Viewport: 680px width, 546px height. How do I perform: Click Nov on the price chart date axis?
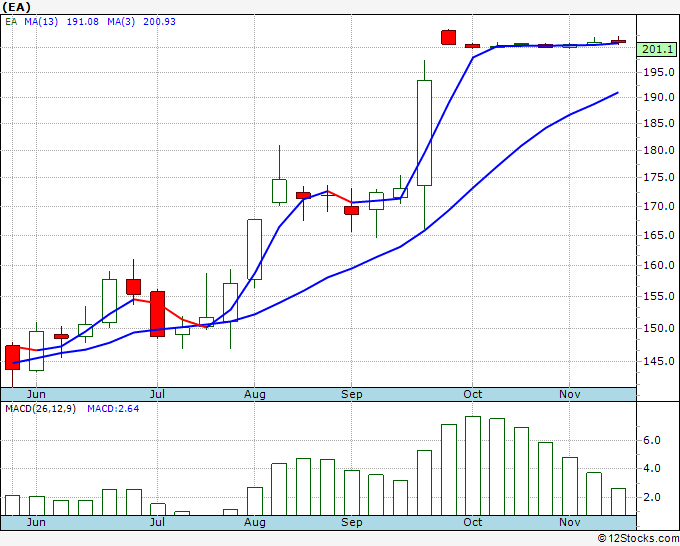[x=569, y=394]
